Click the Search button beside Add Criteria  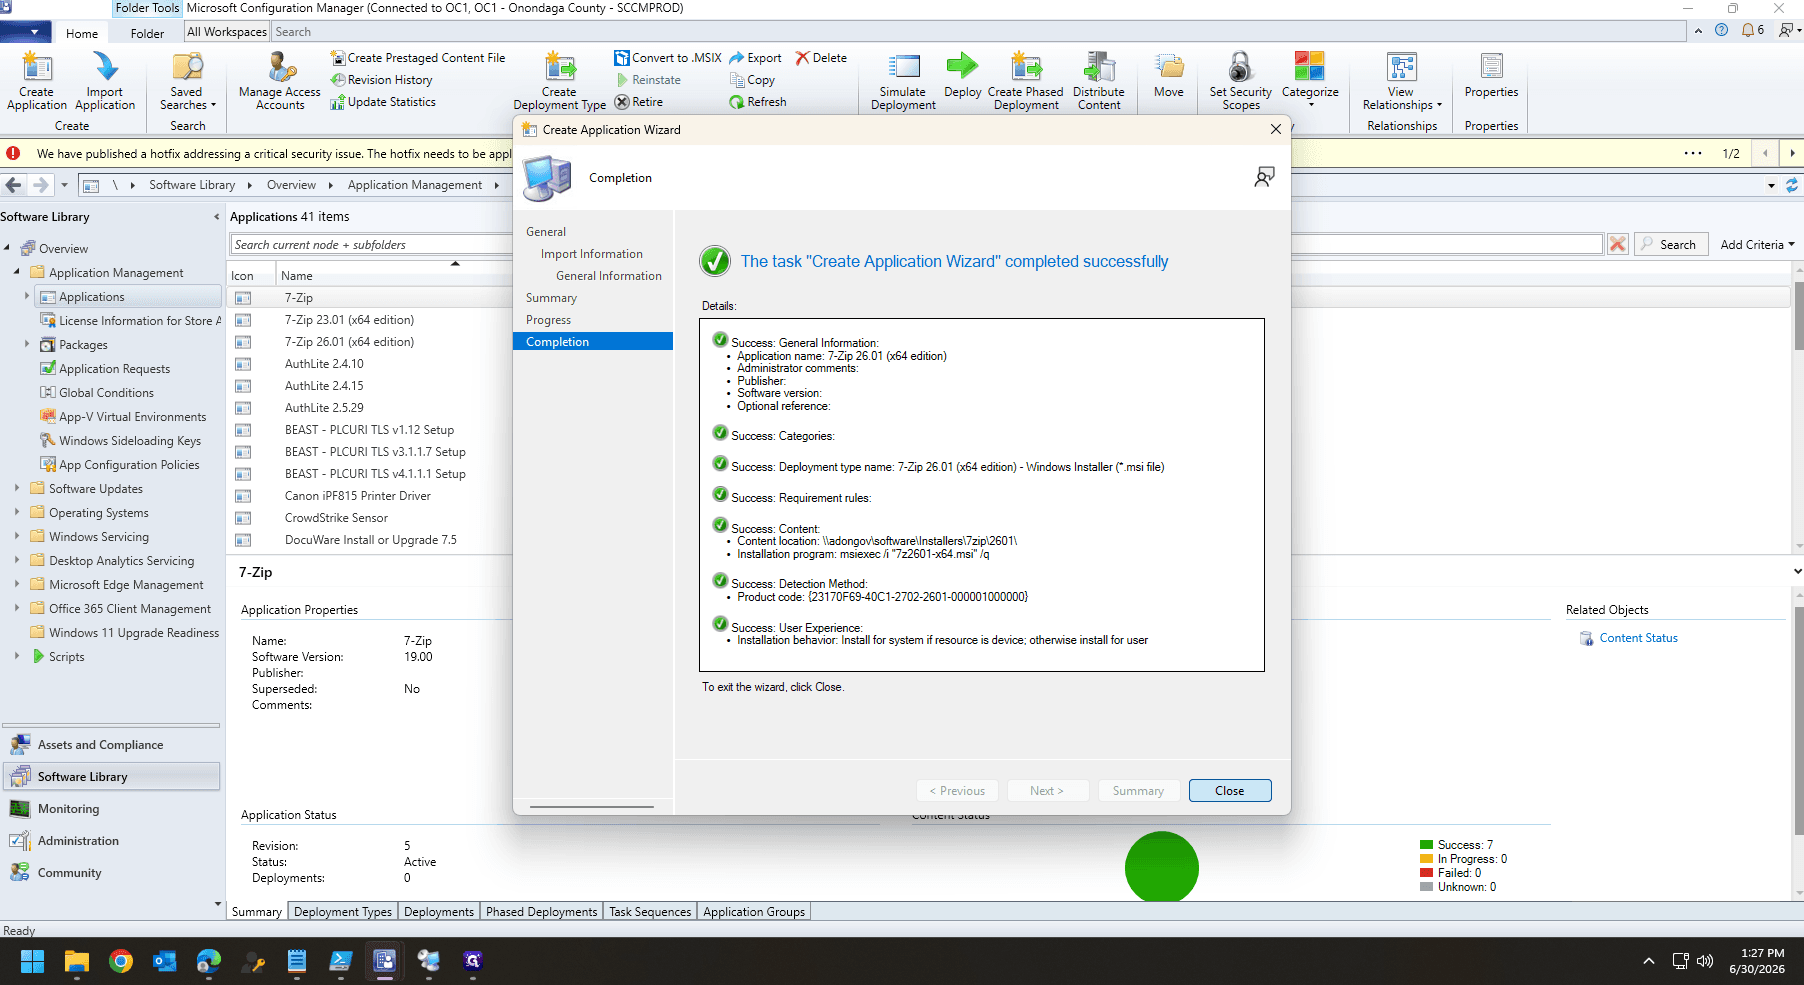pos(1670,245)
